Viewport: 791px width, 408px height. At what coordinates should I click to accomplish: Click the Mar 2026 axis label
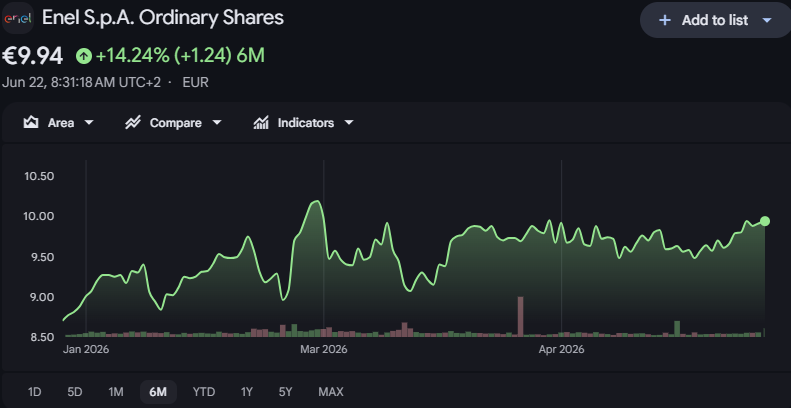pyautogui.click(x=323, y=349)
